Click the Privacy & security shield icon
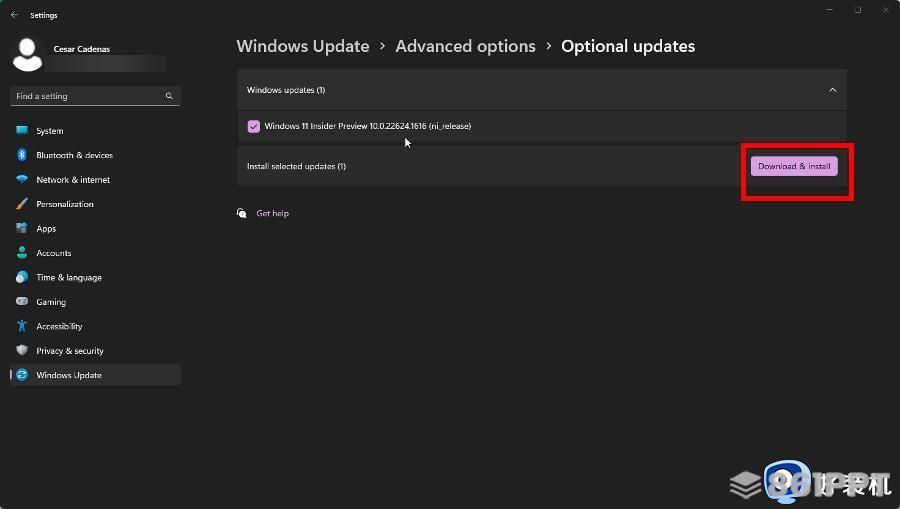Image resolution: width=900 pixels, height=509 pixels. click(22, 350)
